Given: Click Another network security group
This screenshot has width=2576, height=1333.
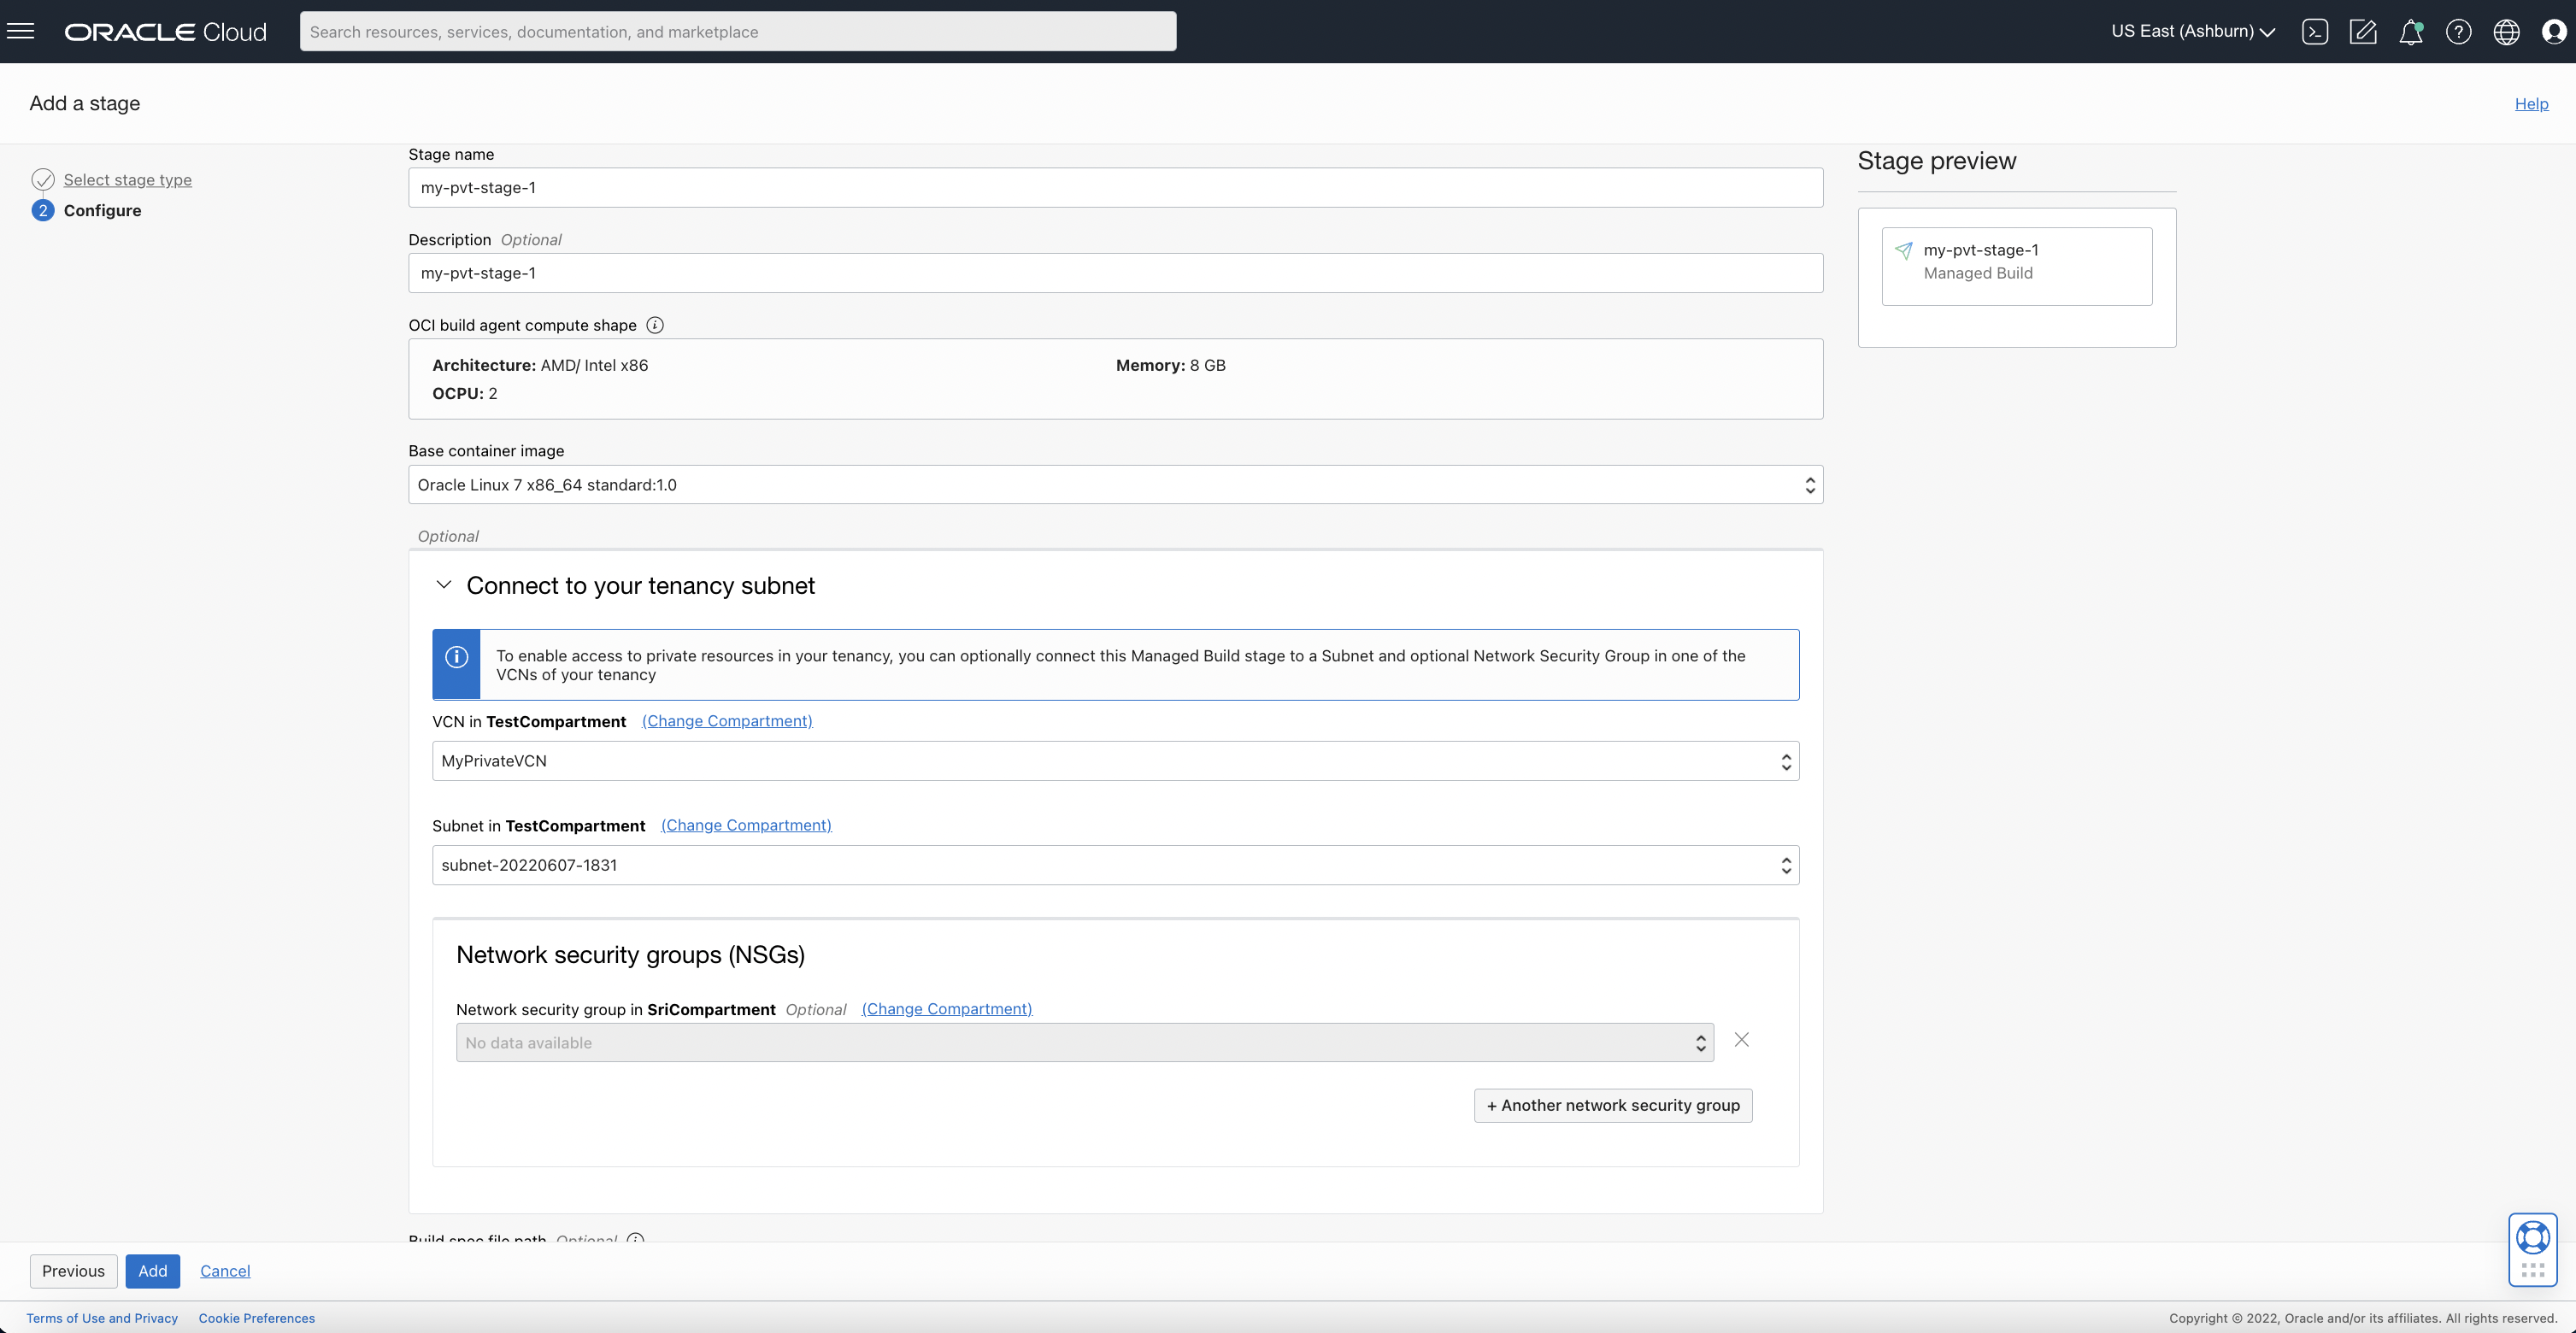Looking at the screenshot, I should point(1612,1105).
